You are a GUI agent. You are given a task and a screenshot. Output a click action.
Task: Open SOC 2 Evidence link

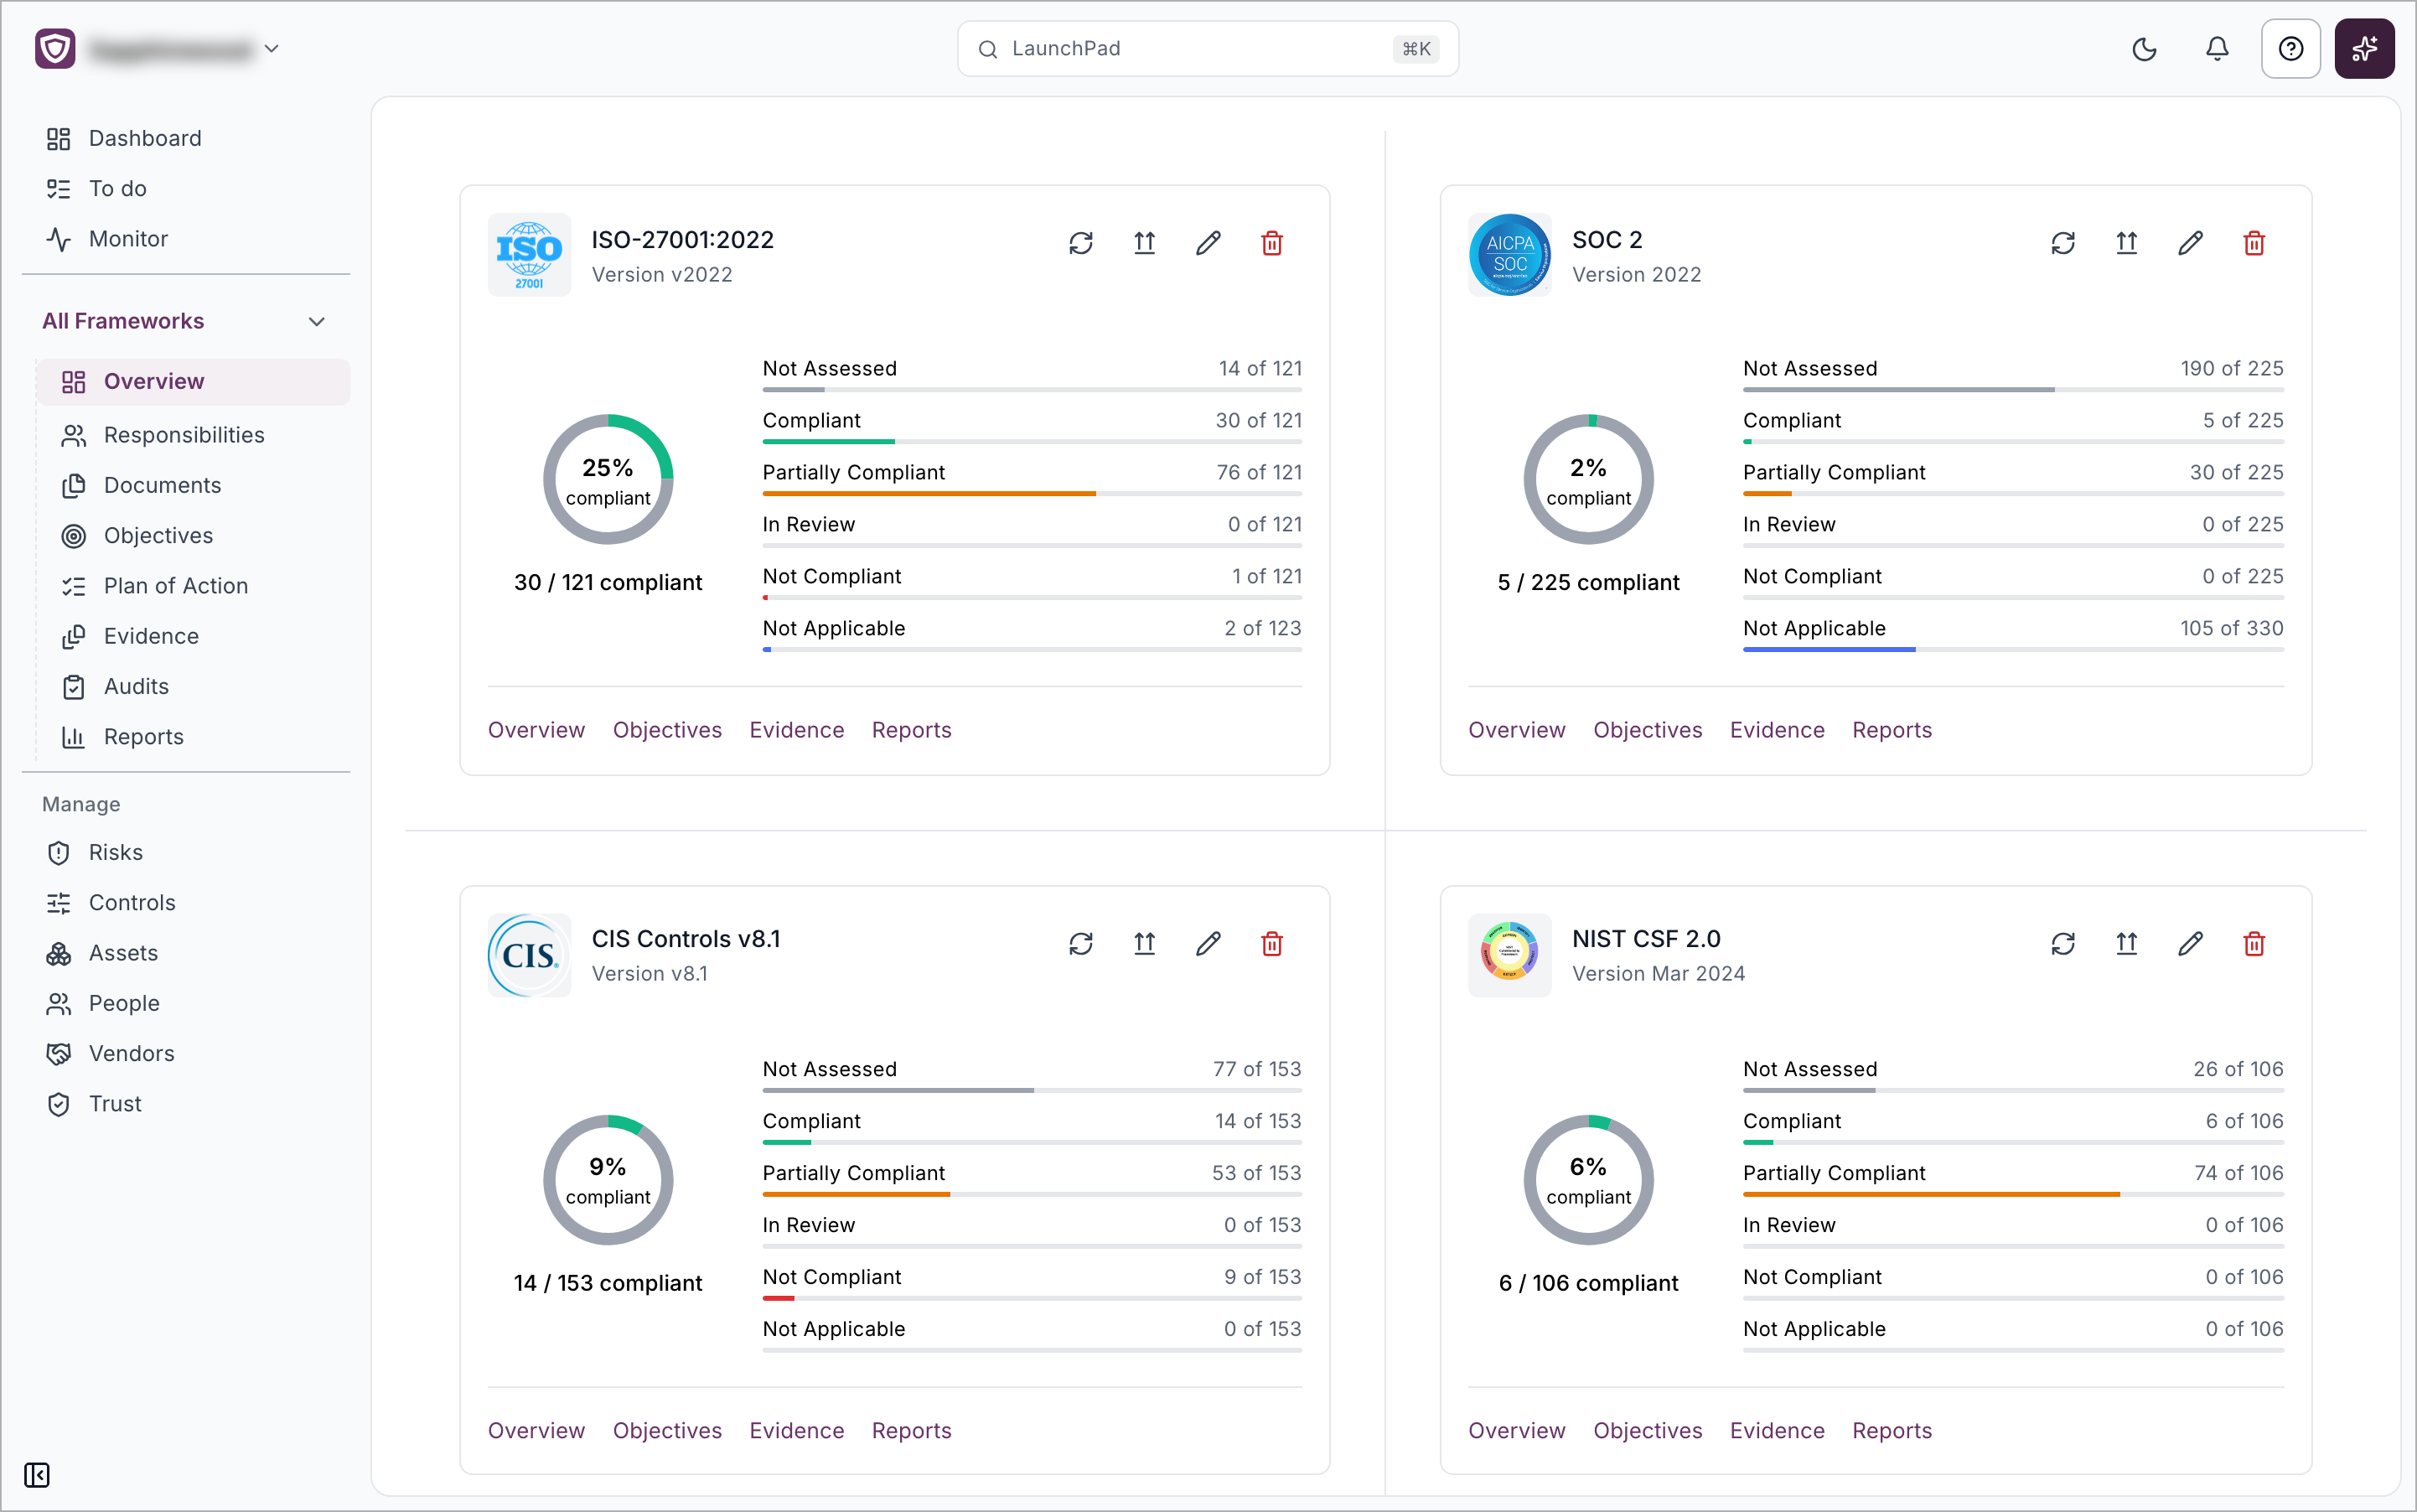click(x=1776, y=729)
